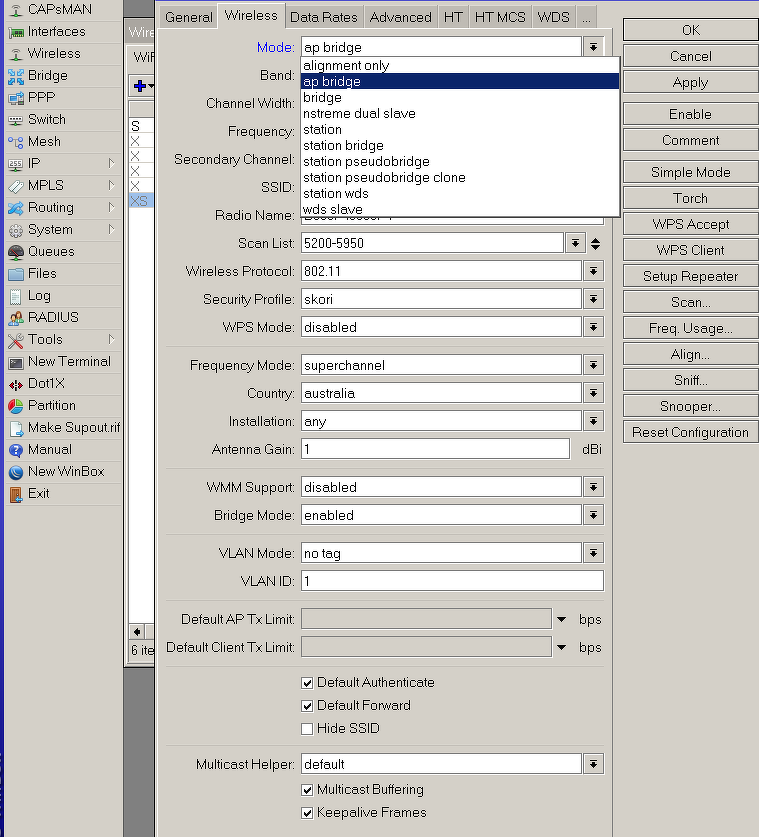This screenshot has width=759, height=837.
Task: Toggle the Keepalive Frames checkbox
Action: [x=307, y=812]
